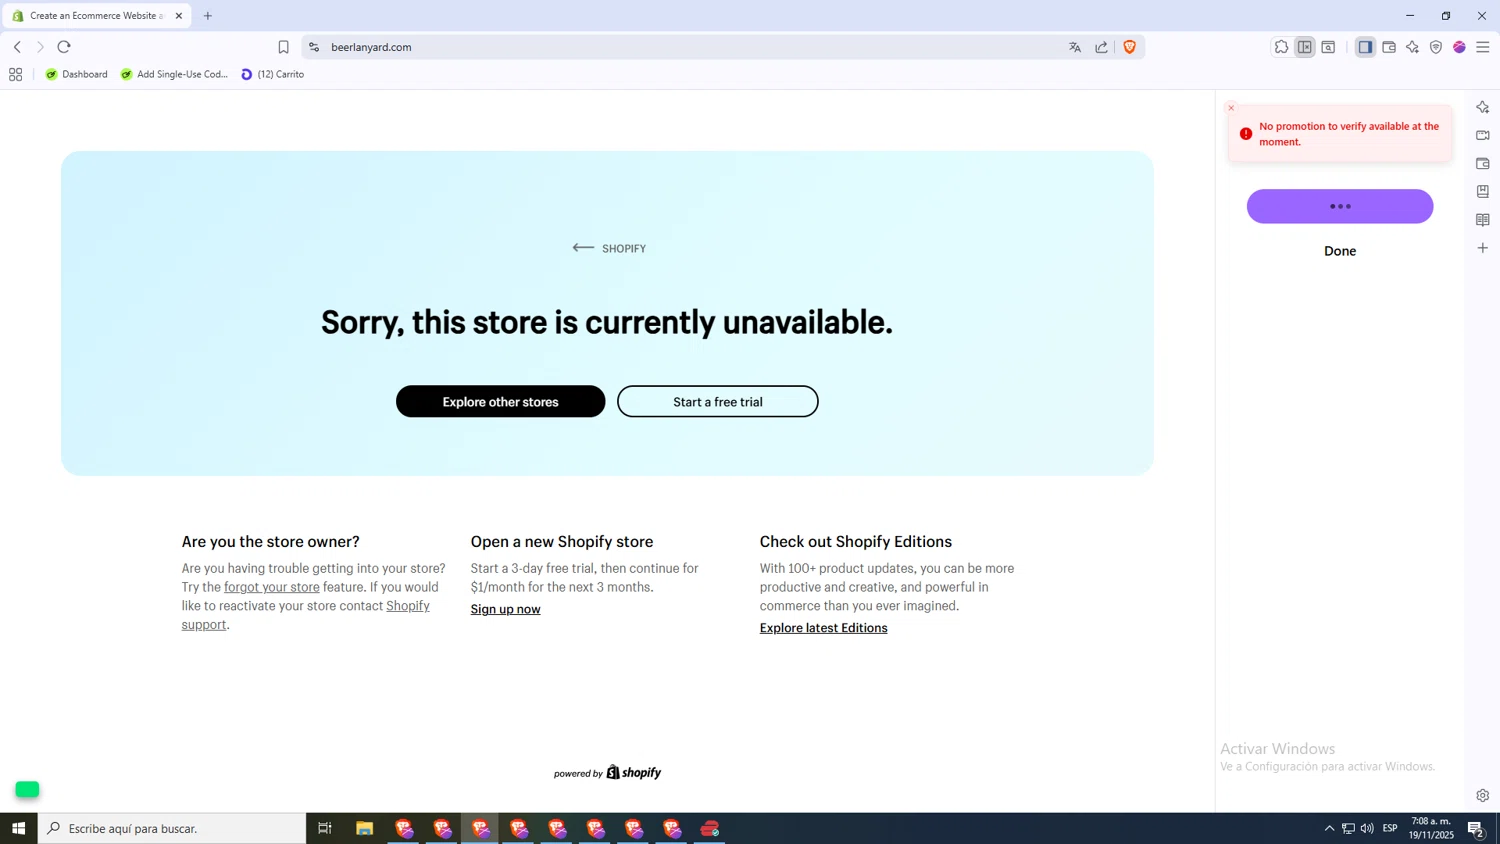
Task: Open the bookmarks bar apps grid icon
Action: (15, 74)
